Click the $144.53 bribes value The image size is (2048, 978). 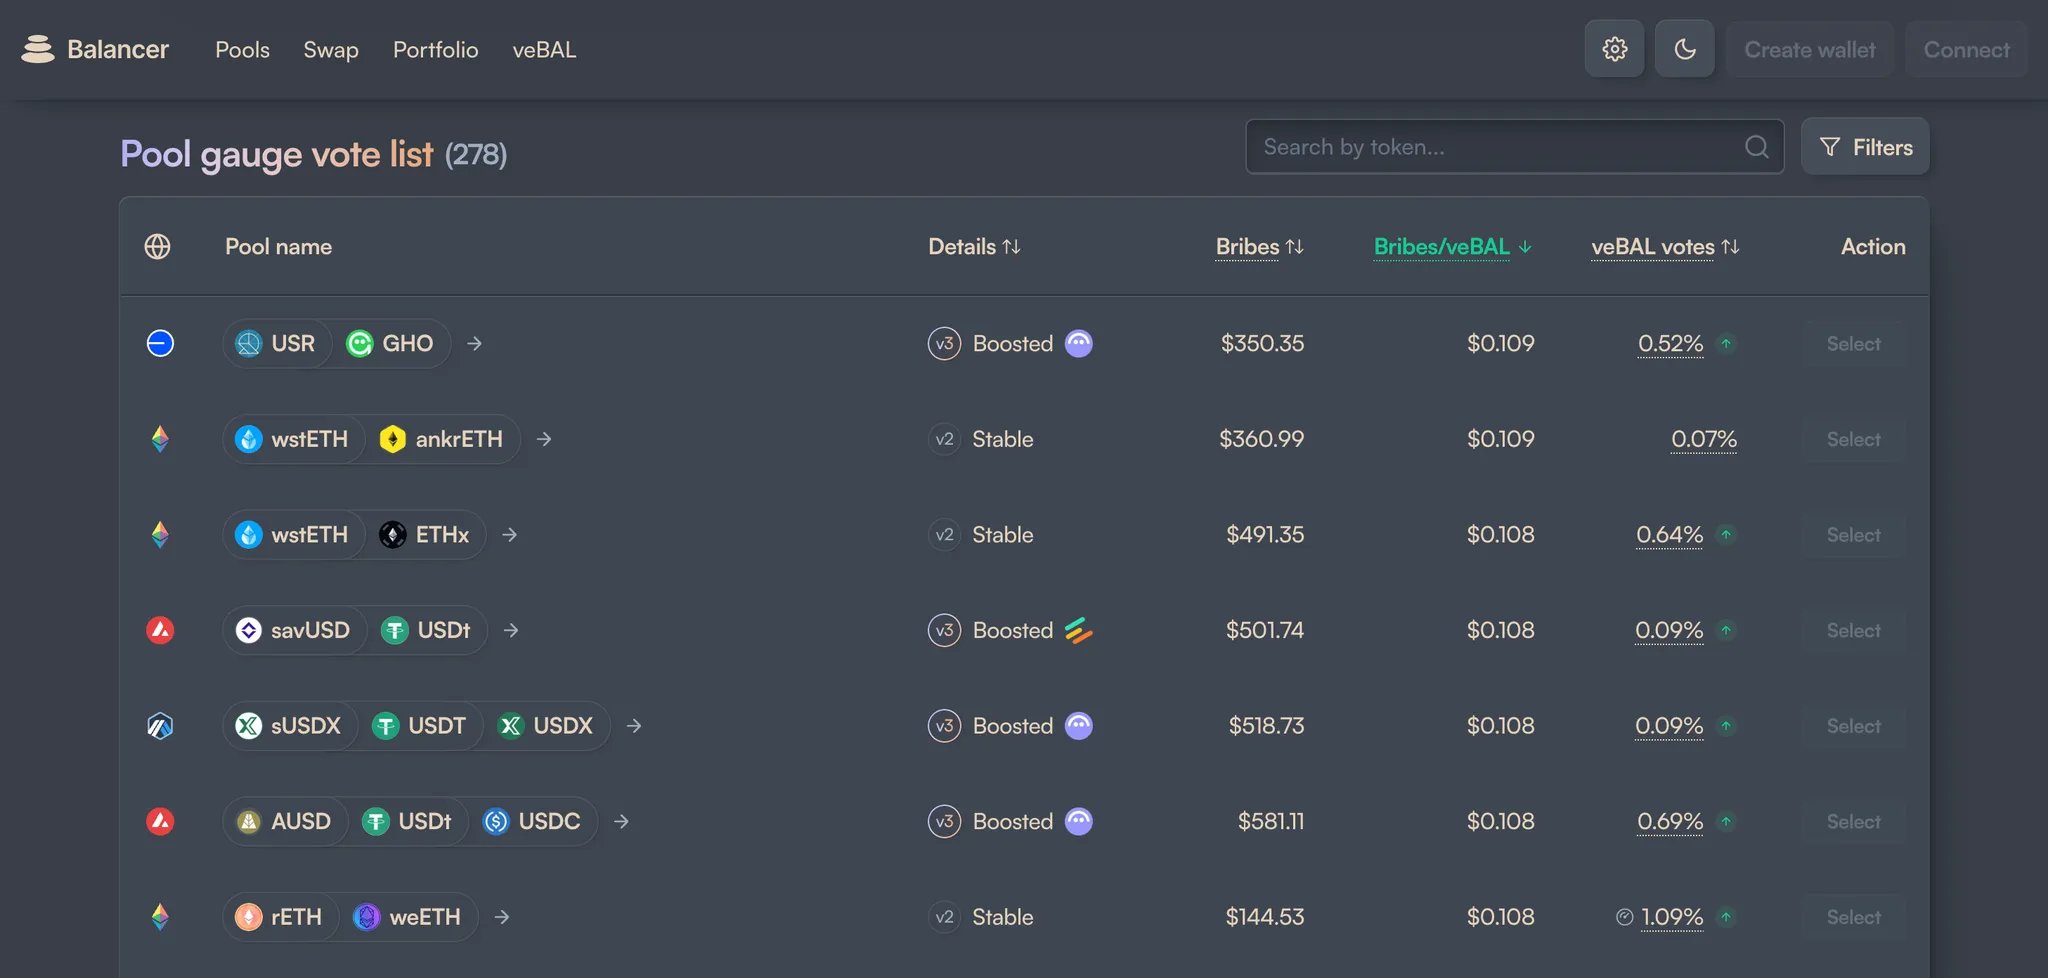[x=1265, y=917]
